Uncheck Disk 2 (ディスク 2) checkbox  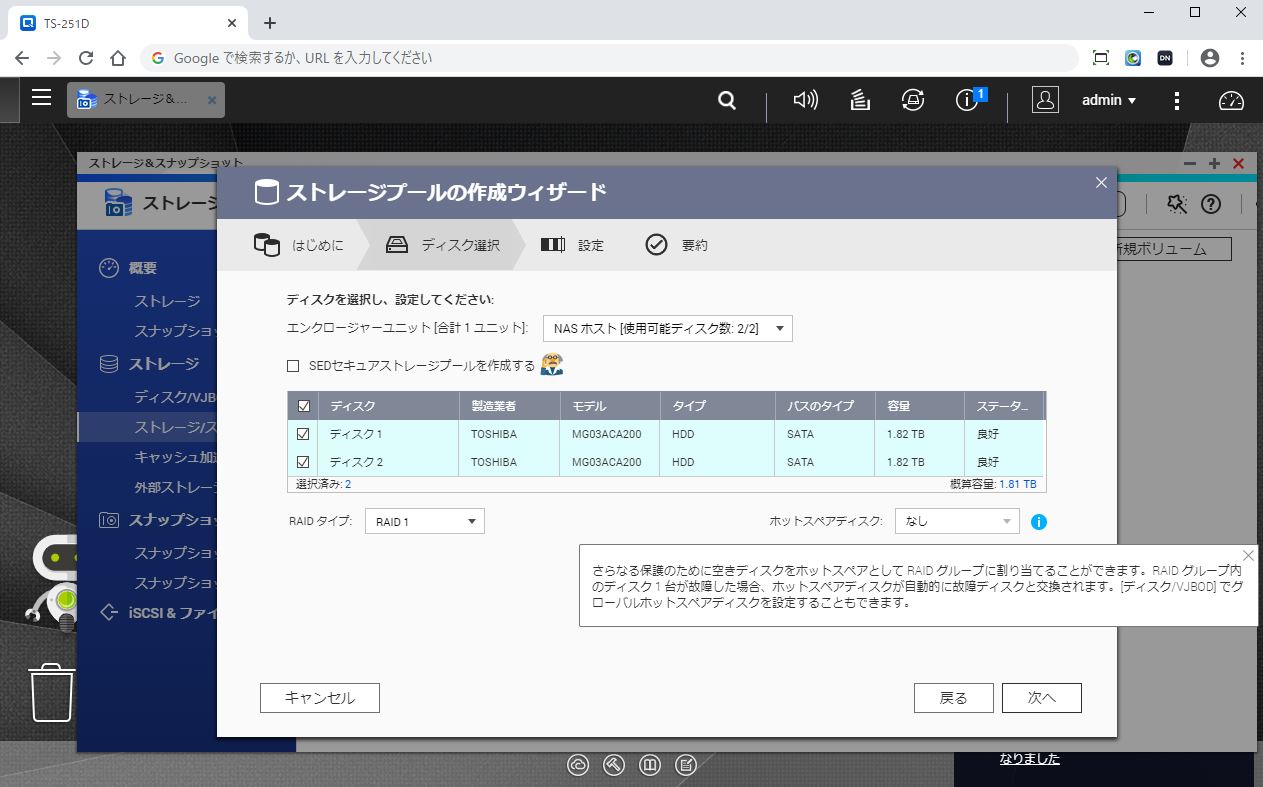click(x=303, y=462)
